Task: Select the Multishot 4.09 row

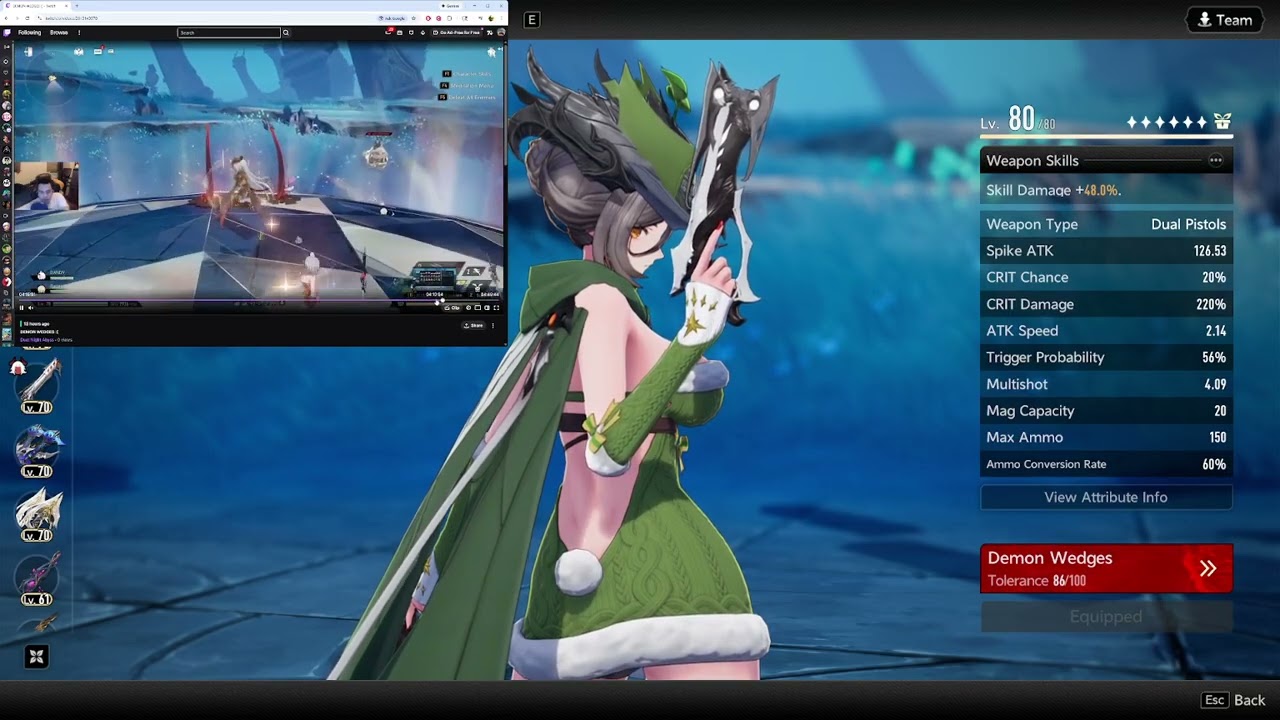Action: coord(1106,384)
